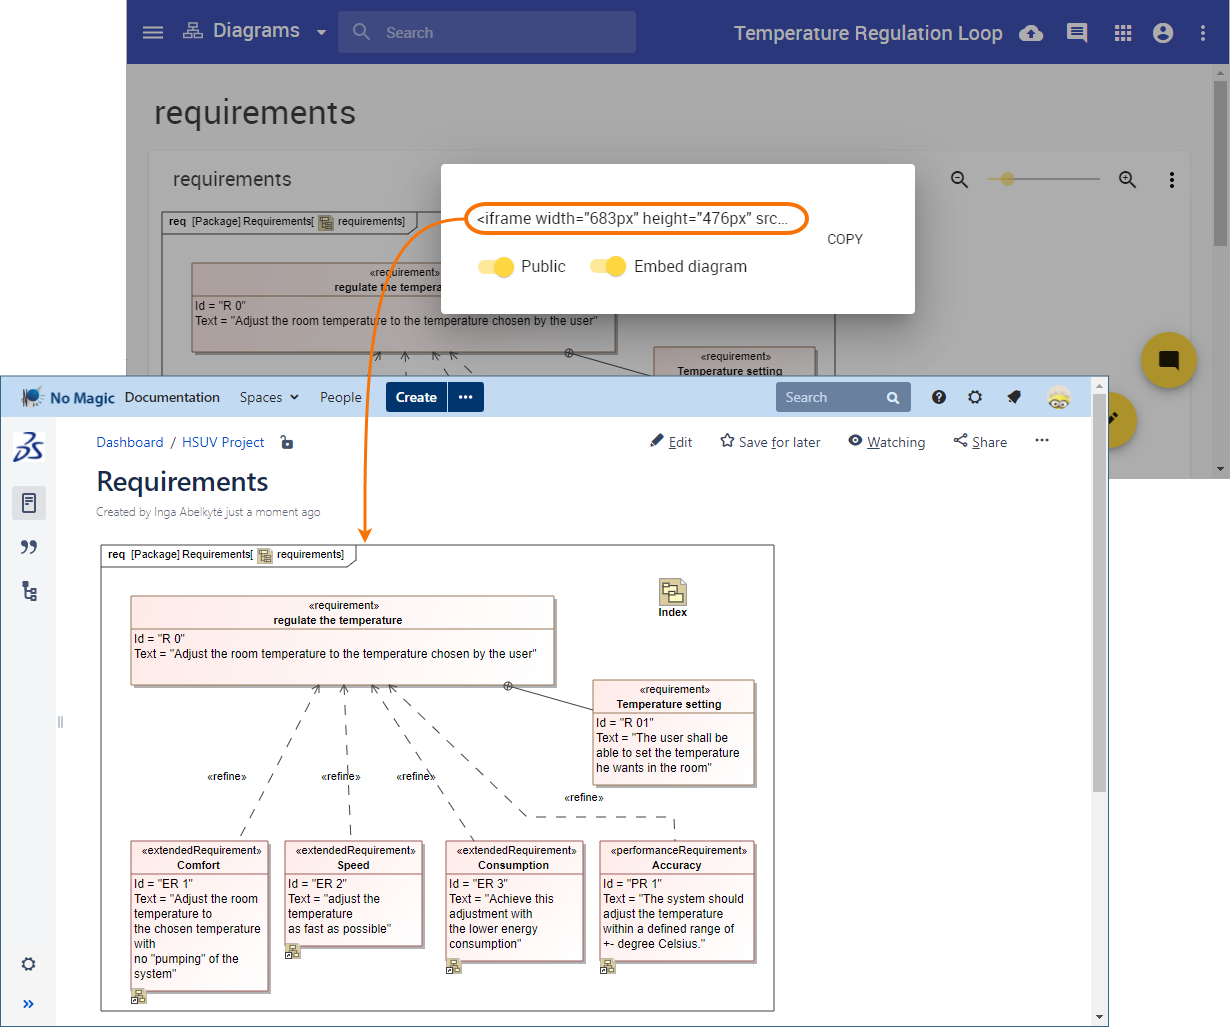The width and height of the screenshot is (1231, 1027).
Task: Open the hamburger menu in Diagrams app
Action: (153, 32)
